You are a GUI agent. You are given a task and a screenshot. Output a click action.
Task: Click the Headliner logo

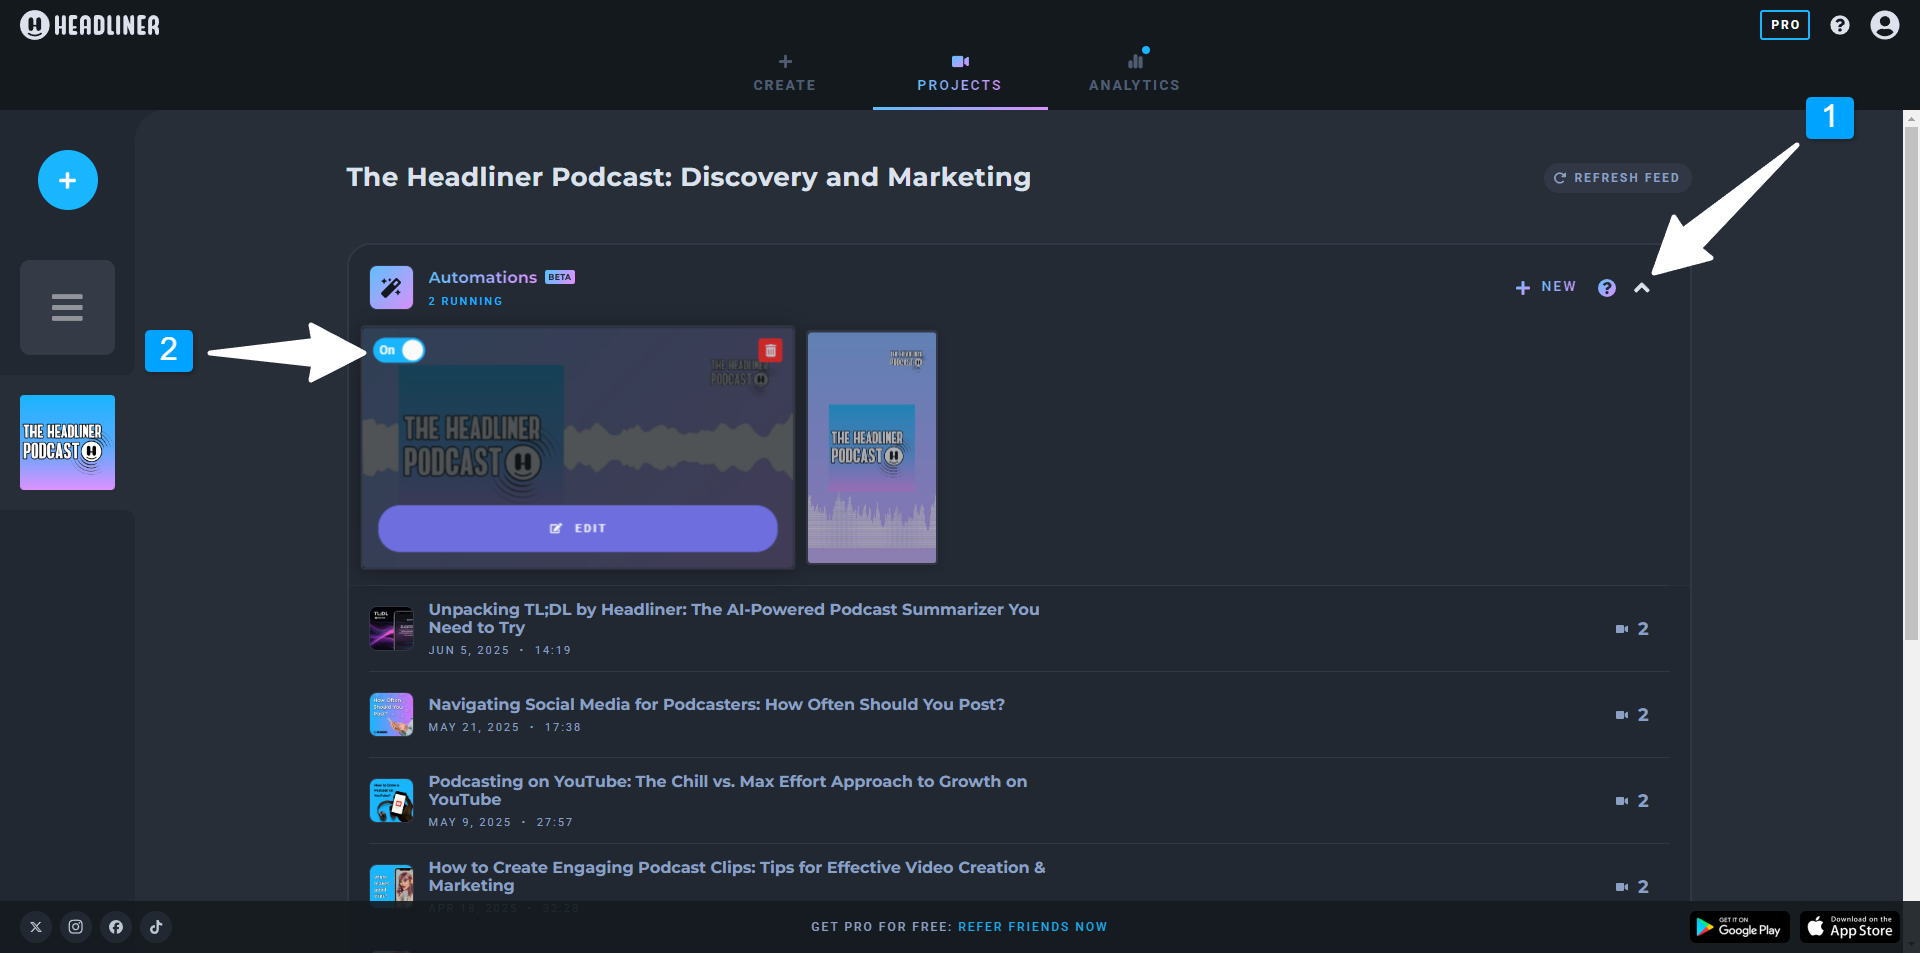pyautogui.click(x=90, y=25)
